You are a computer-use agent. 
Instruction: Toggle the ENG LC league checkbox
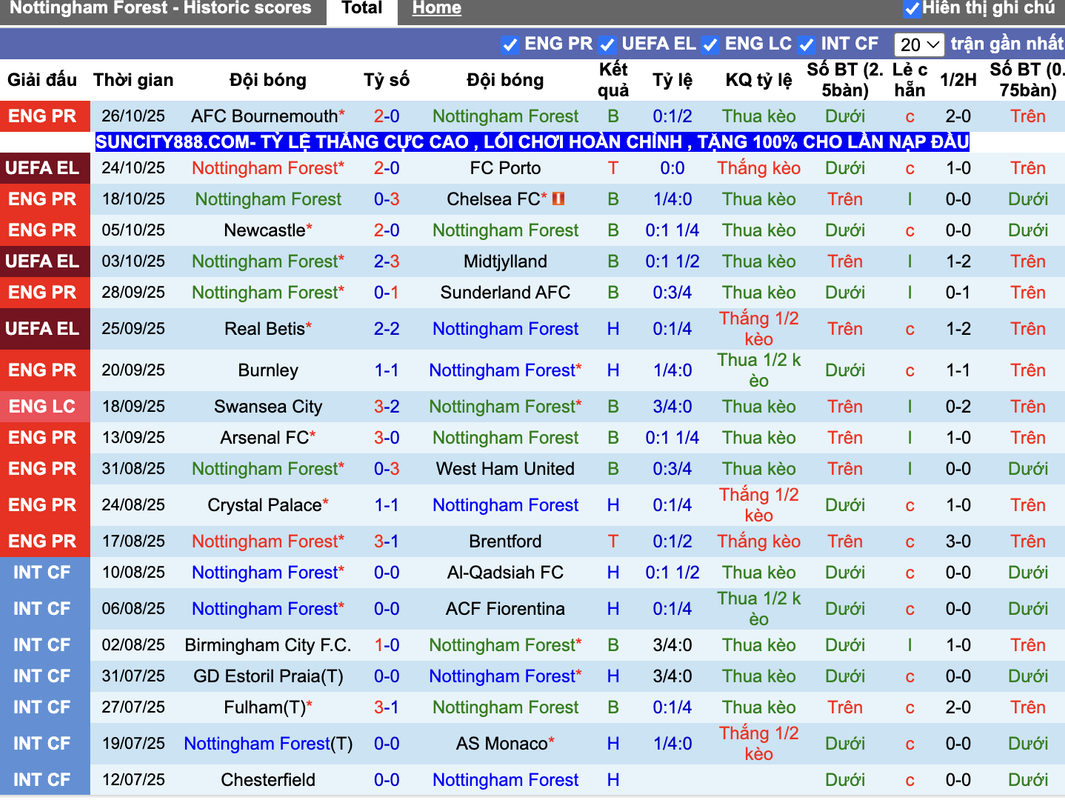[x=710, y=45]
